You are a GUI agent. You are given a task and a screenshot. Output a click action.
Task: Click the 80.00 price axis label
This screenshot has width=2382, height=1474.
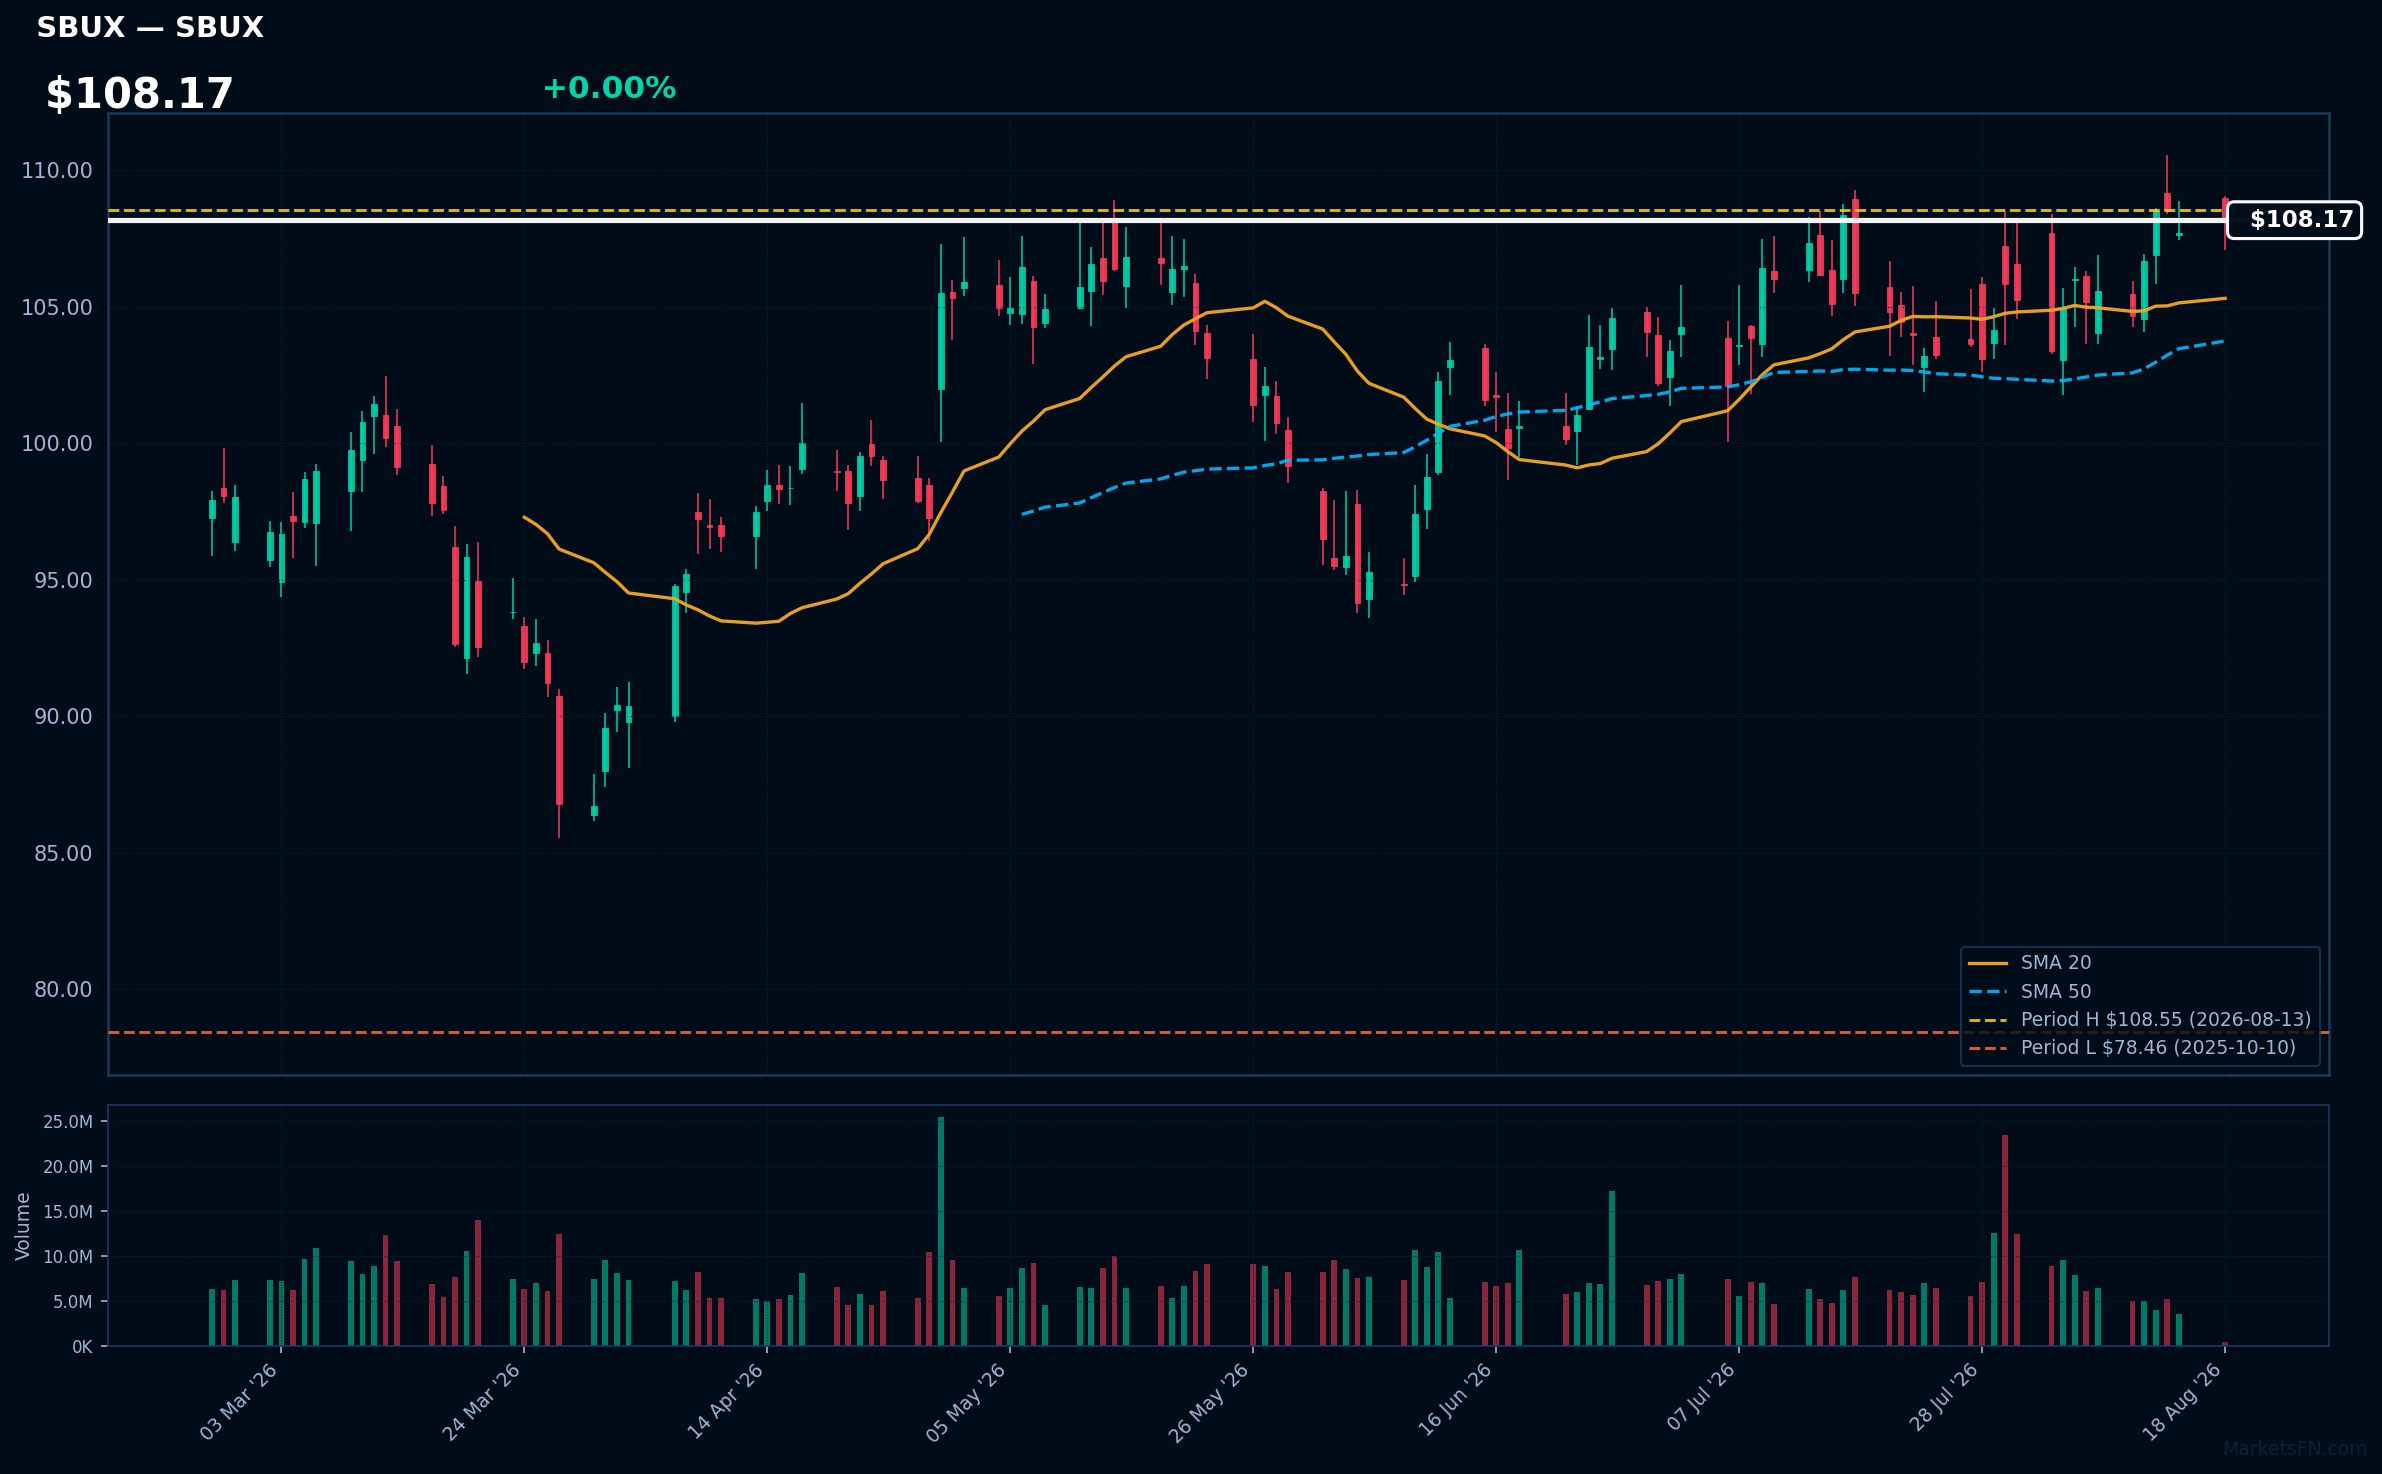[x=63, y=990]
